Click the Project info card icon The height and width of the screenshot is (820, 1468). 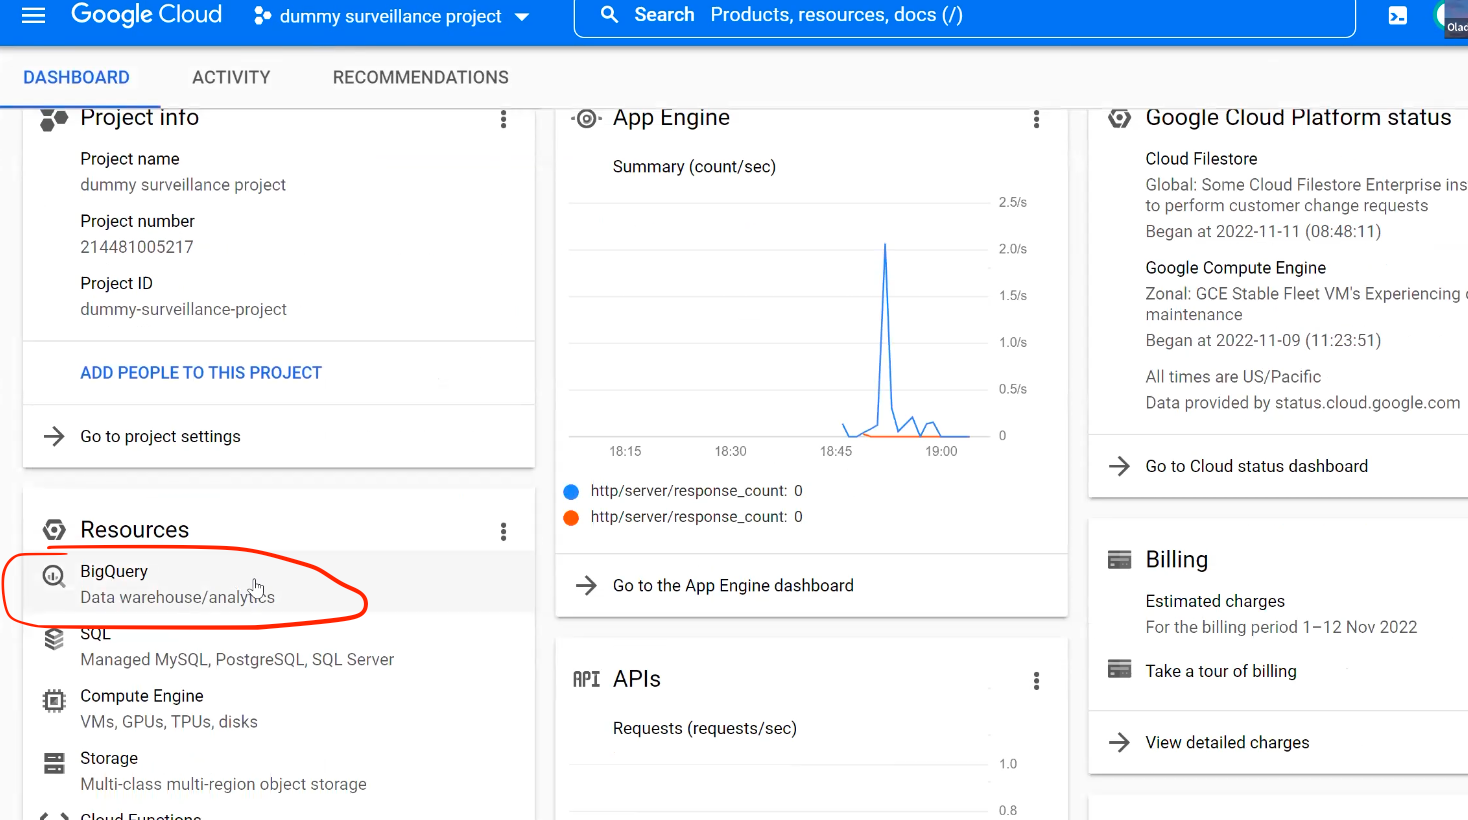tap(54, 119)
